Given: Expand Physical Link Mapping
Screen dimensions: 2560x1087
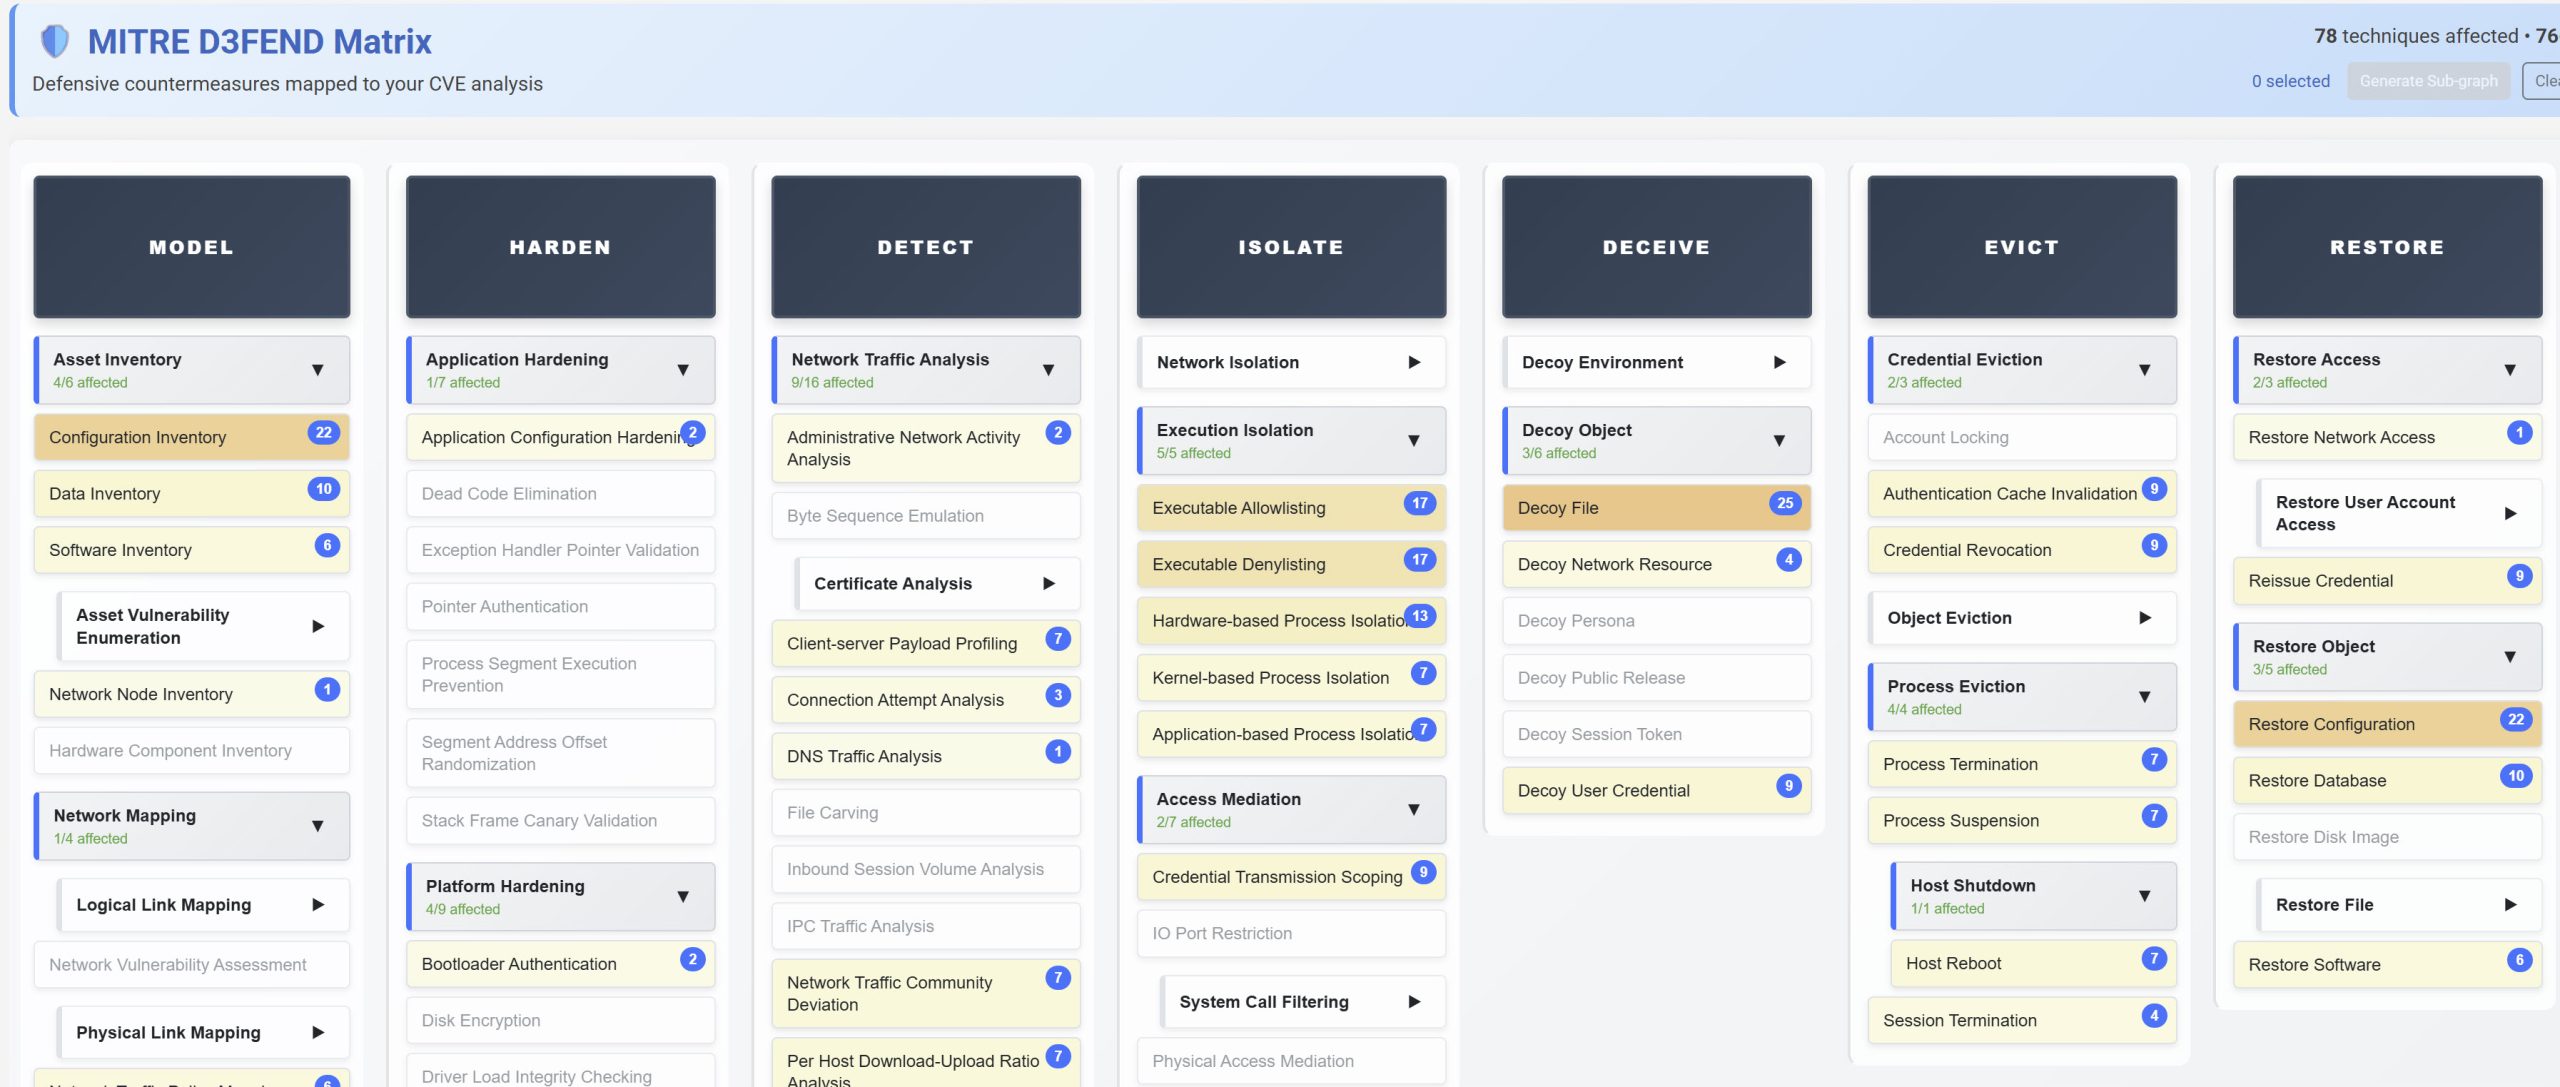Looking at the screenshot, I should click(204, 1032).
